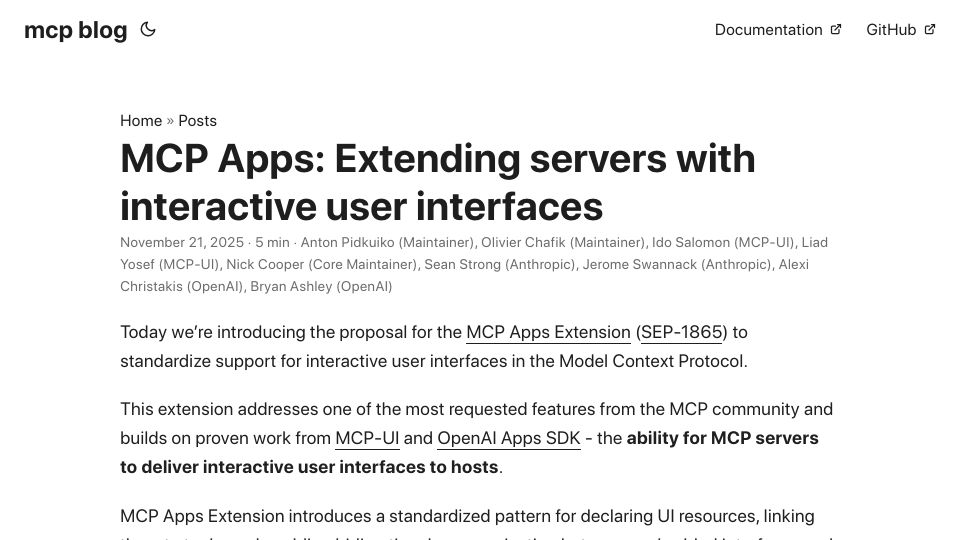Follow the MCP-UI link in the paragraph

(x=367, y=438)
